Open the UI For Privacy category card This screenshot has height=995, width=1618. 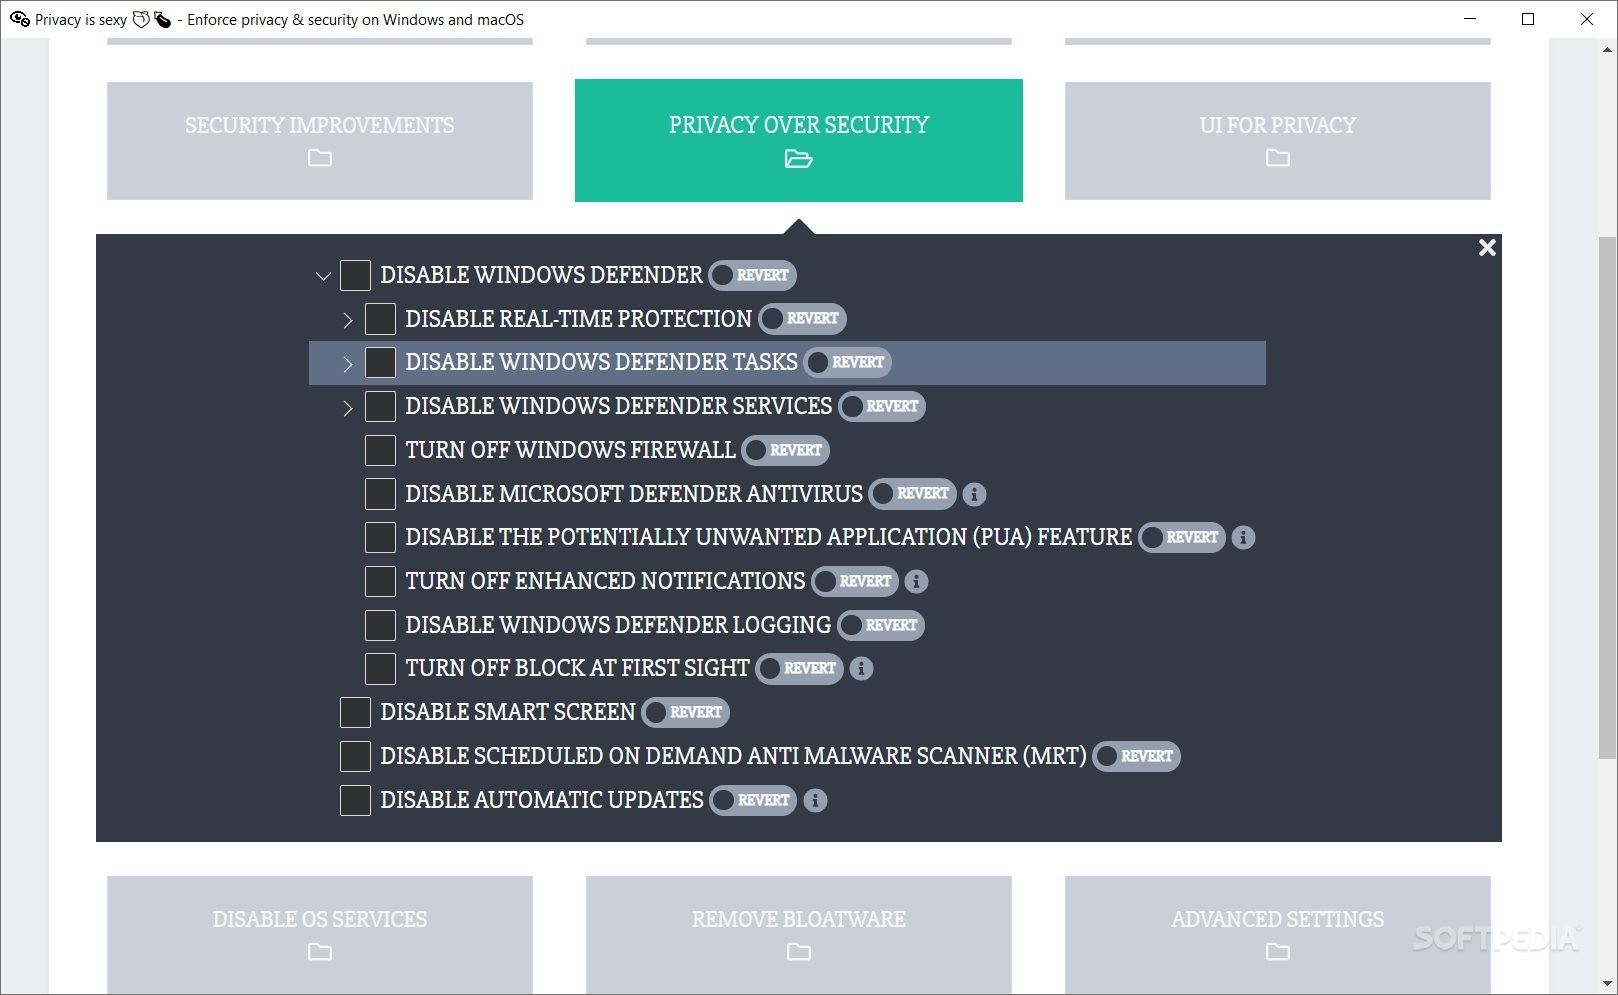(x=1278, y=141)
